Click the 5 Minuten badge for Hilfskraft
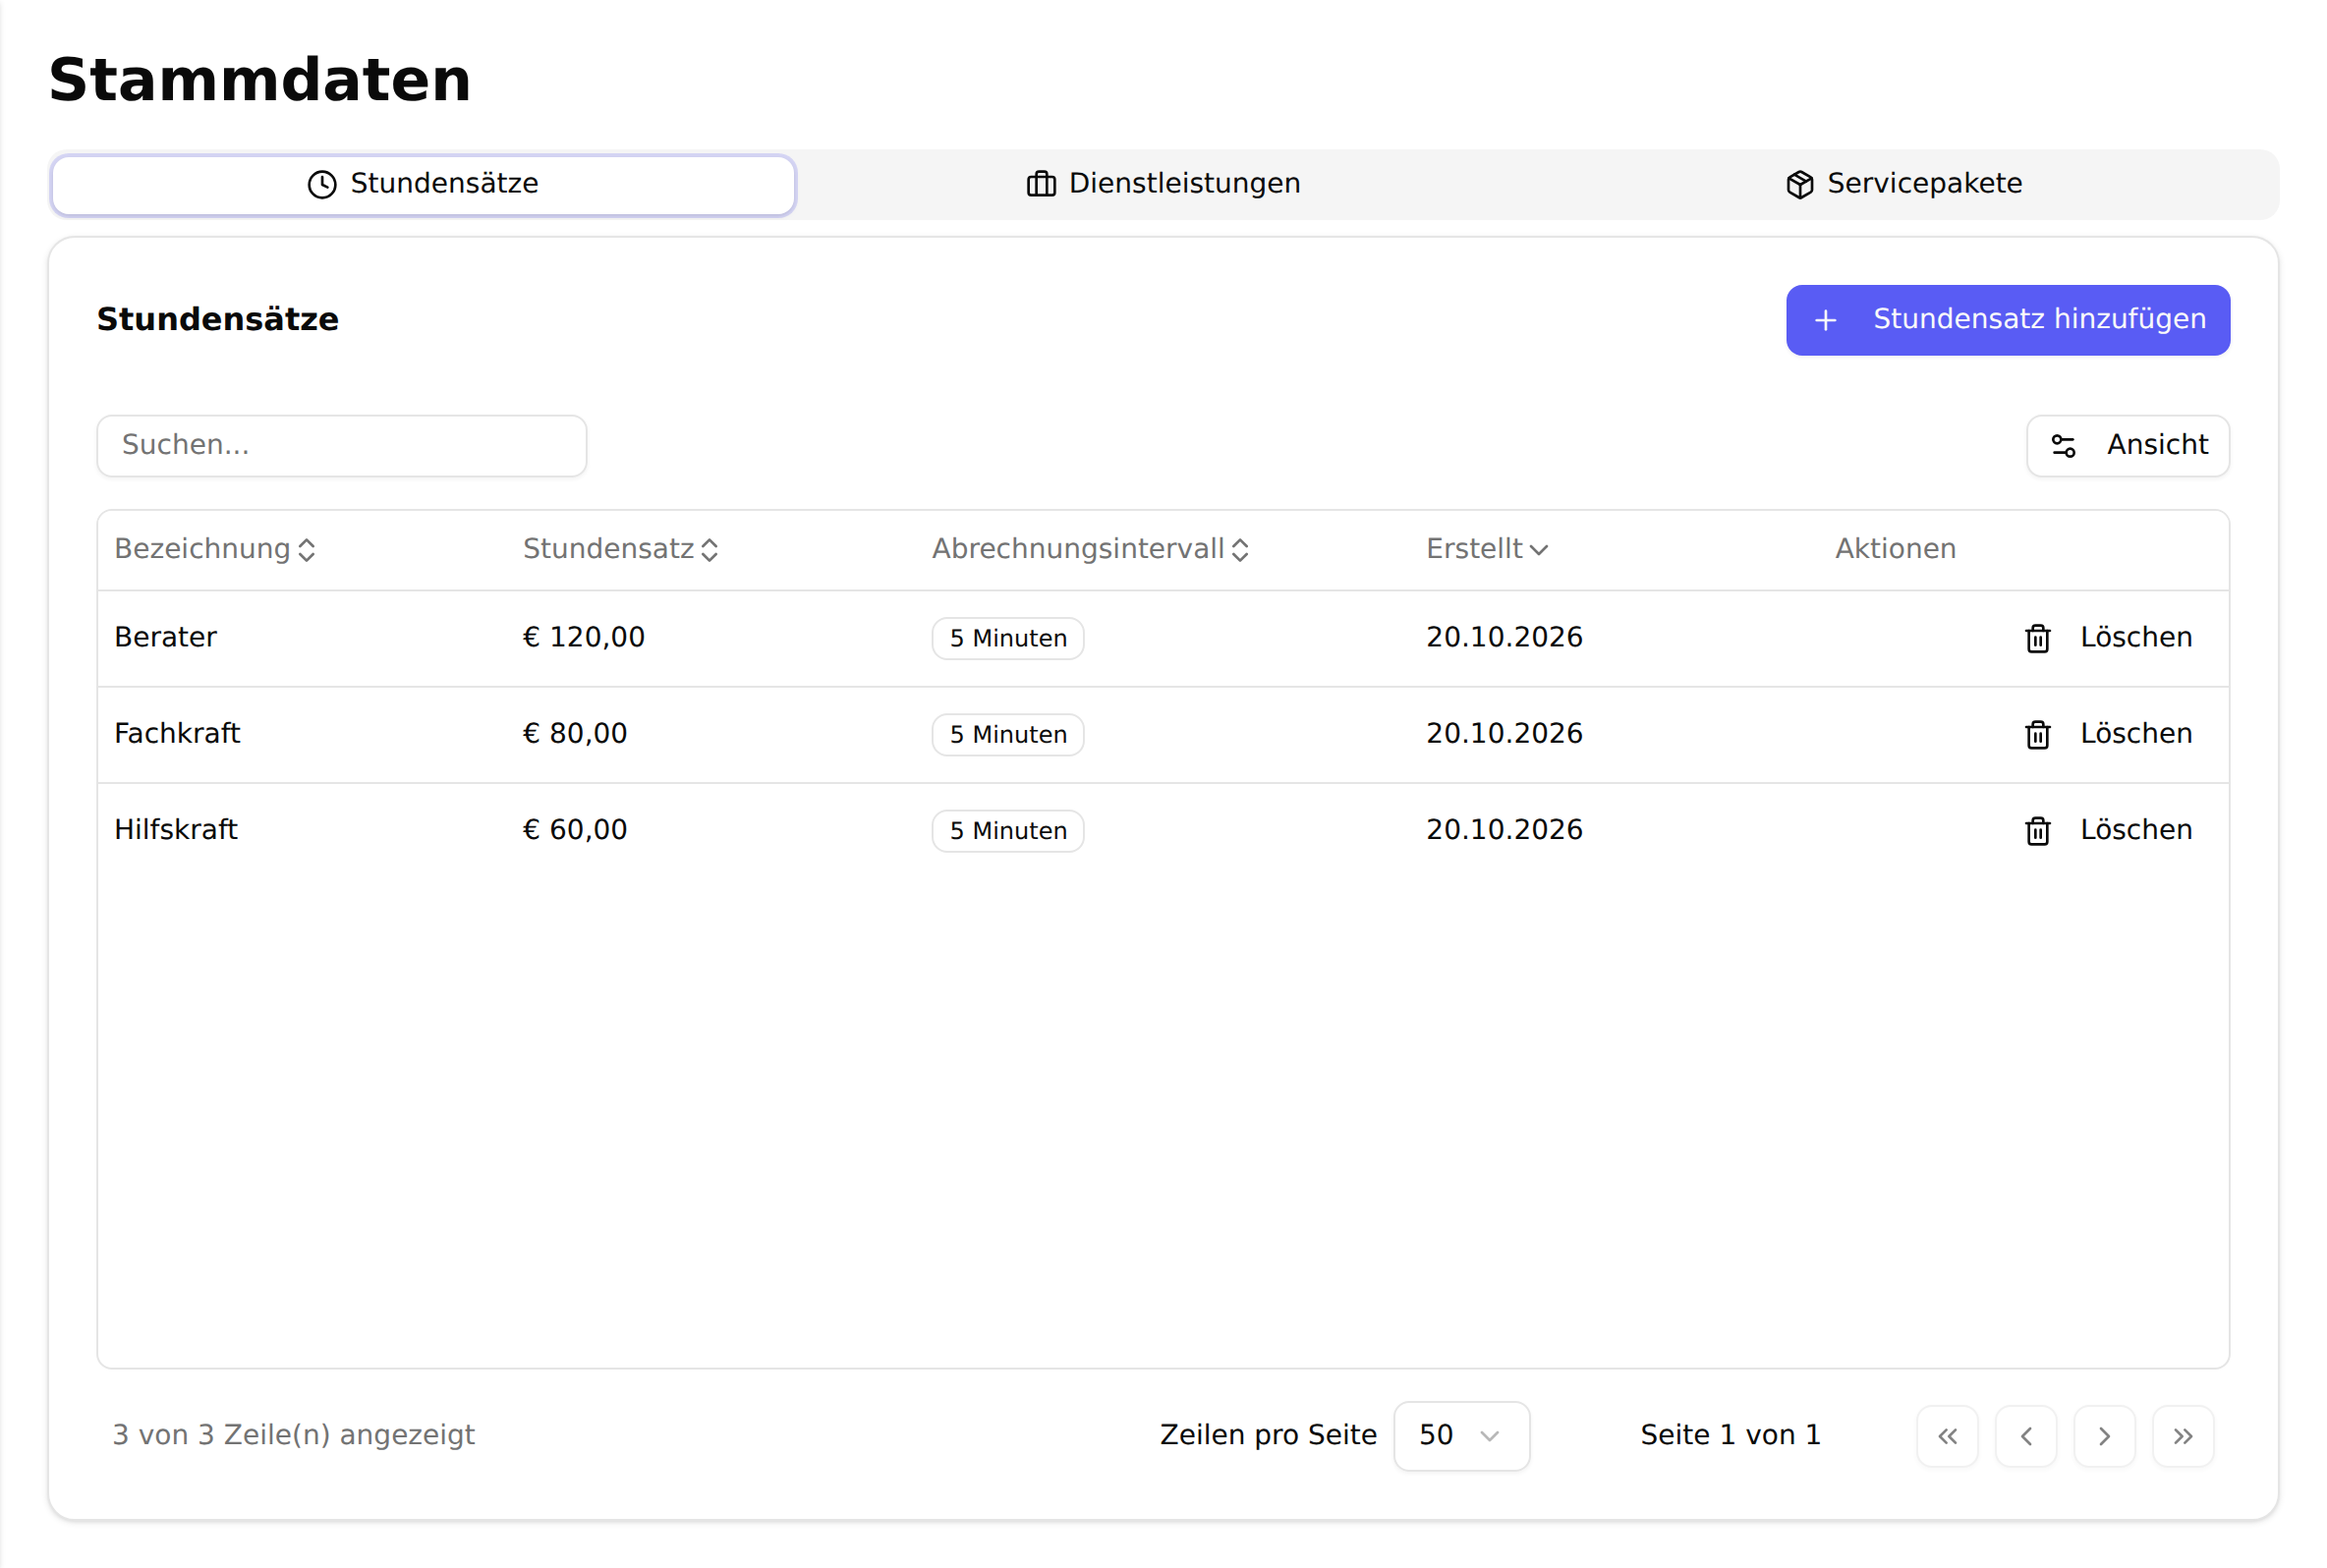2327x1568 pixels. (1008, 830)
